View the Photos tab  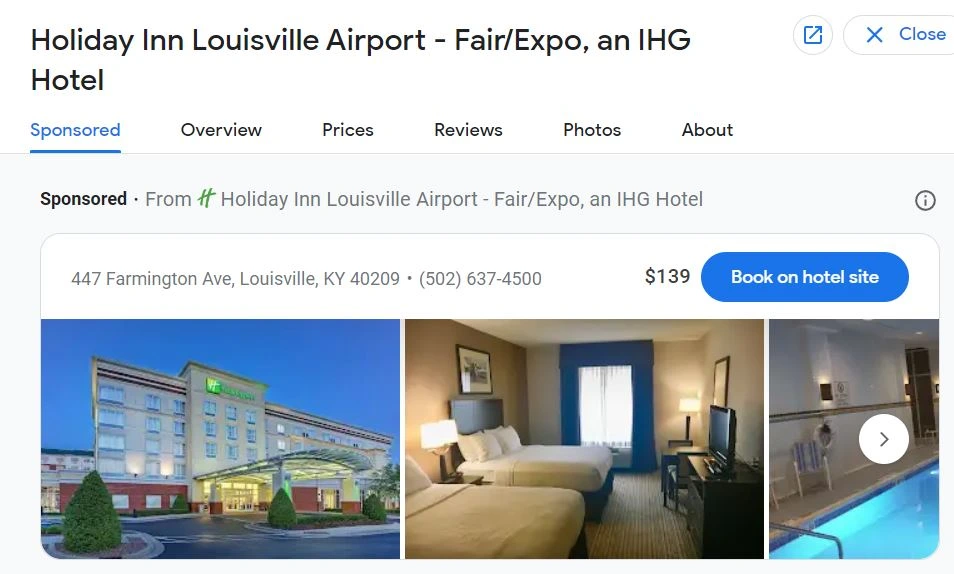591,130
